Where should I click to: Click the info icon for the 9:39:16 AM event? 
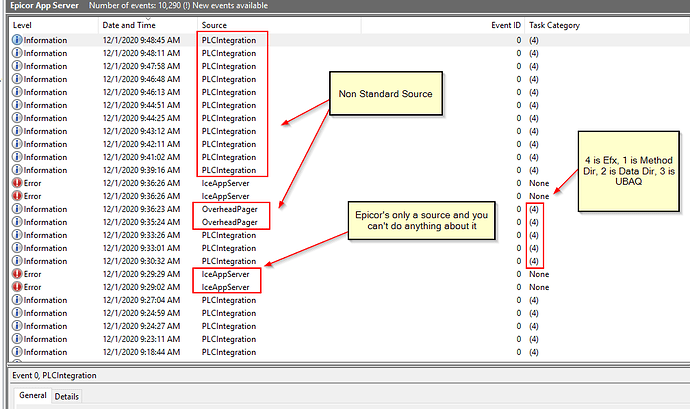[x=17, y=170]
